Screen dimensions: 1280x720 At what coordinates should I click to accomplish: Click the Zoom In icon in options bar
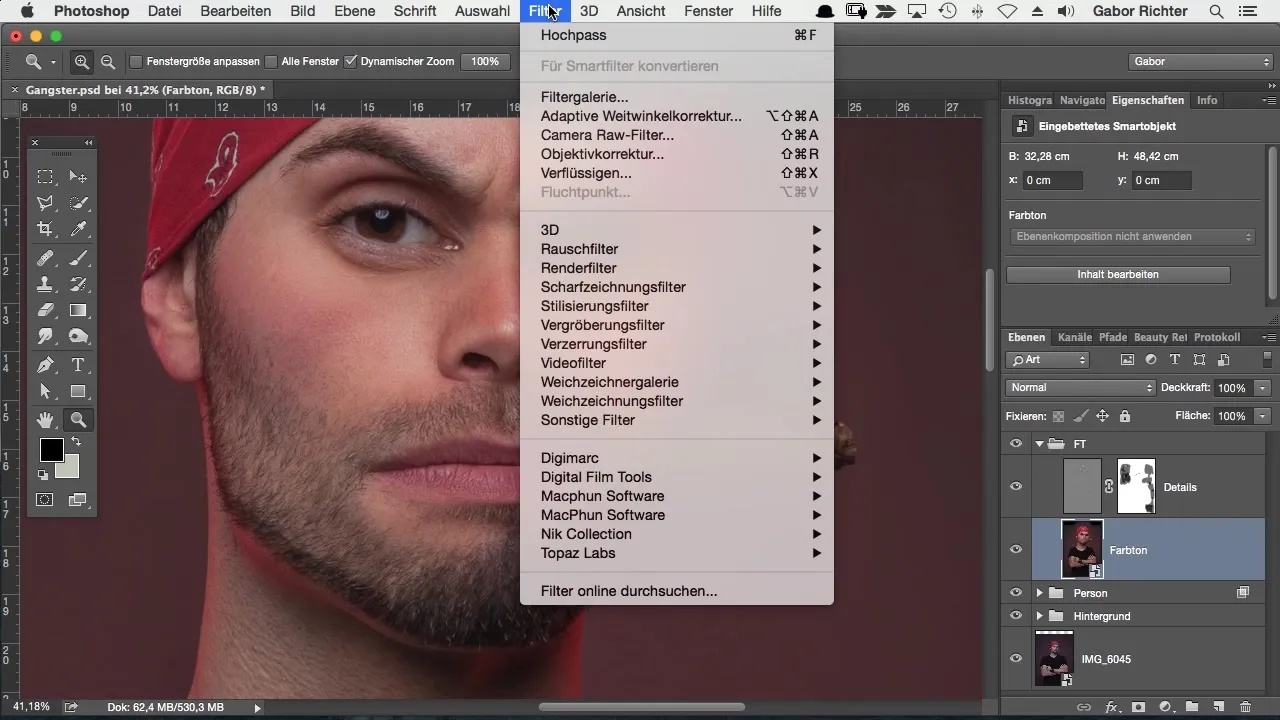82,61
